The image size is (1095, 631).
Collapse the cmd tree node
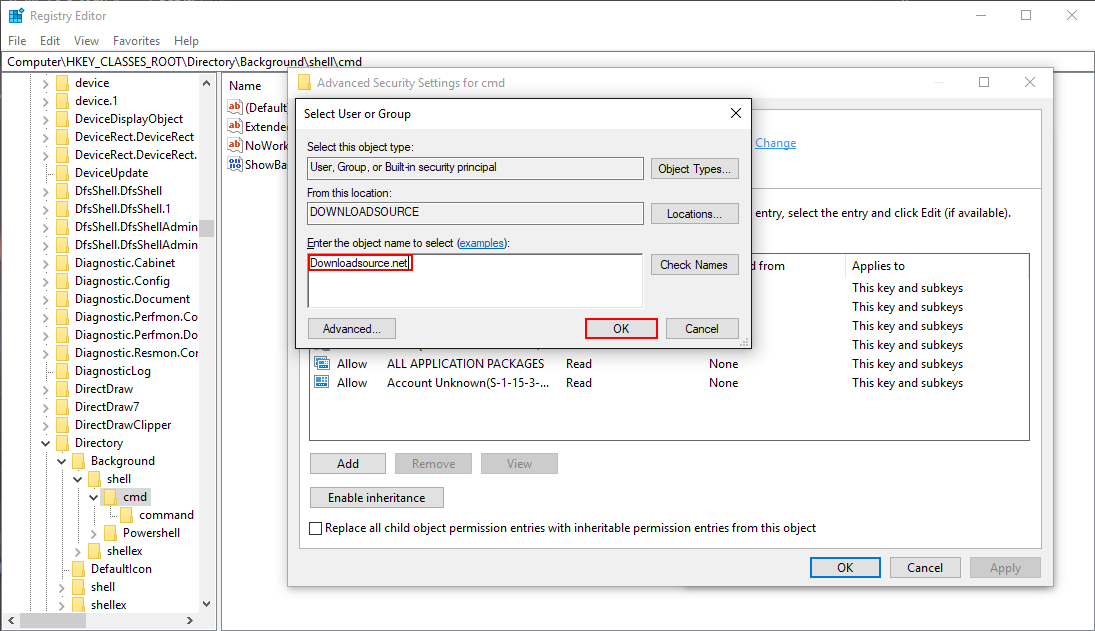94,497
